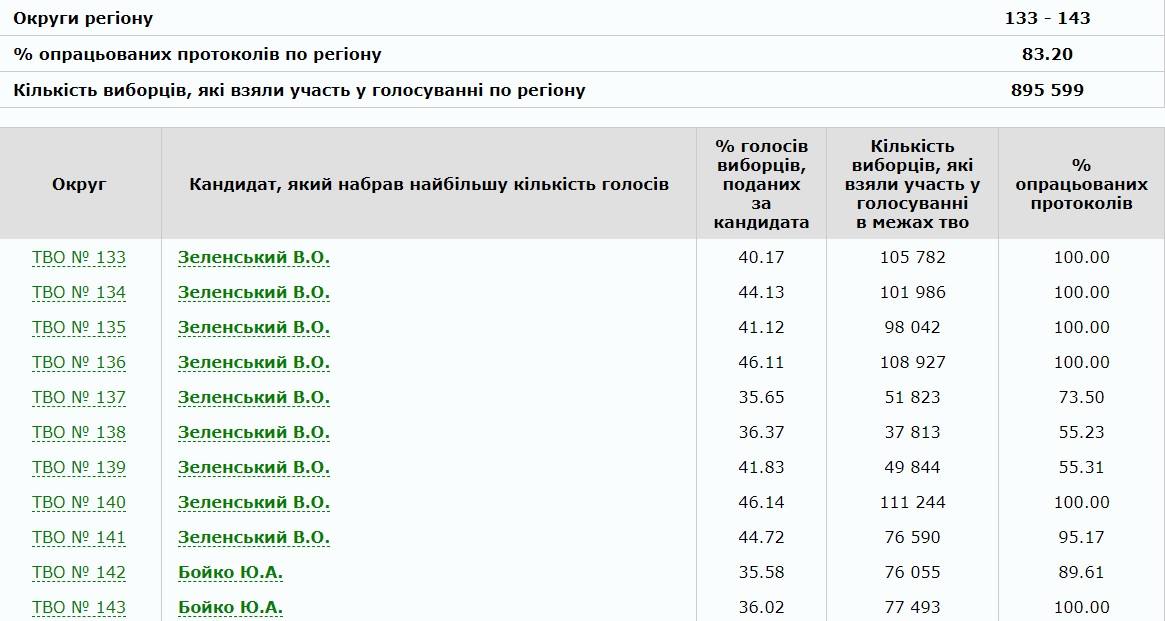Open the ТВО № 135 district link
Viewport: 1165px width, 621px height.
(79, 328)
